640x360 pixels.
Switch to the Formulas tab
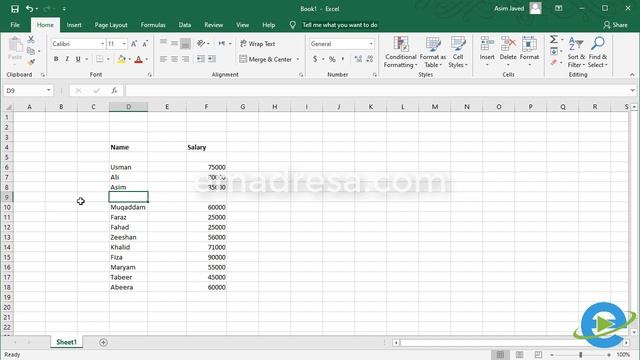point(153,25)
